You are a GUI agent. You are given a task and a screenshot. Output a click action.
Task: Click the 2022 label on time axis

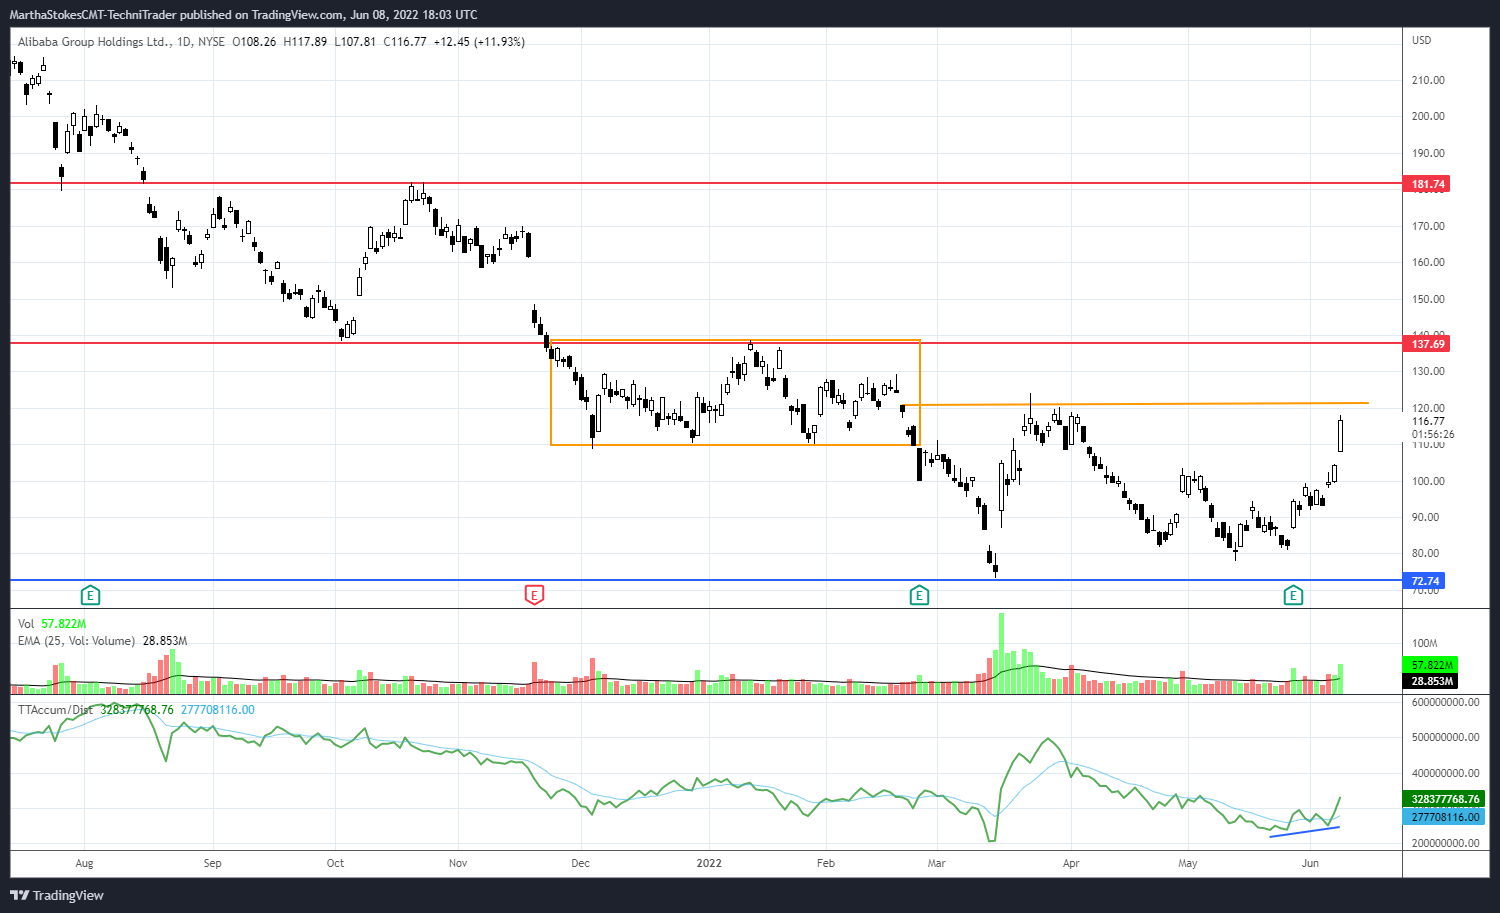click(x=709, y=863)
